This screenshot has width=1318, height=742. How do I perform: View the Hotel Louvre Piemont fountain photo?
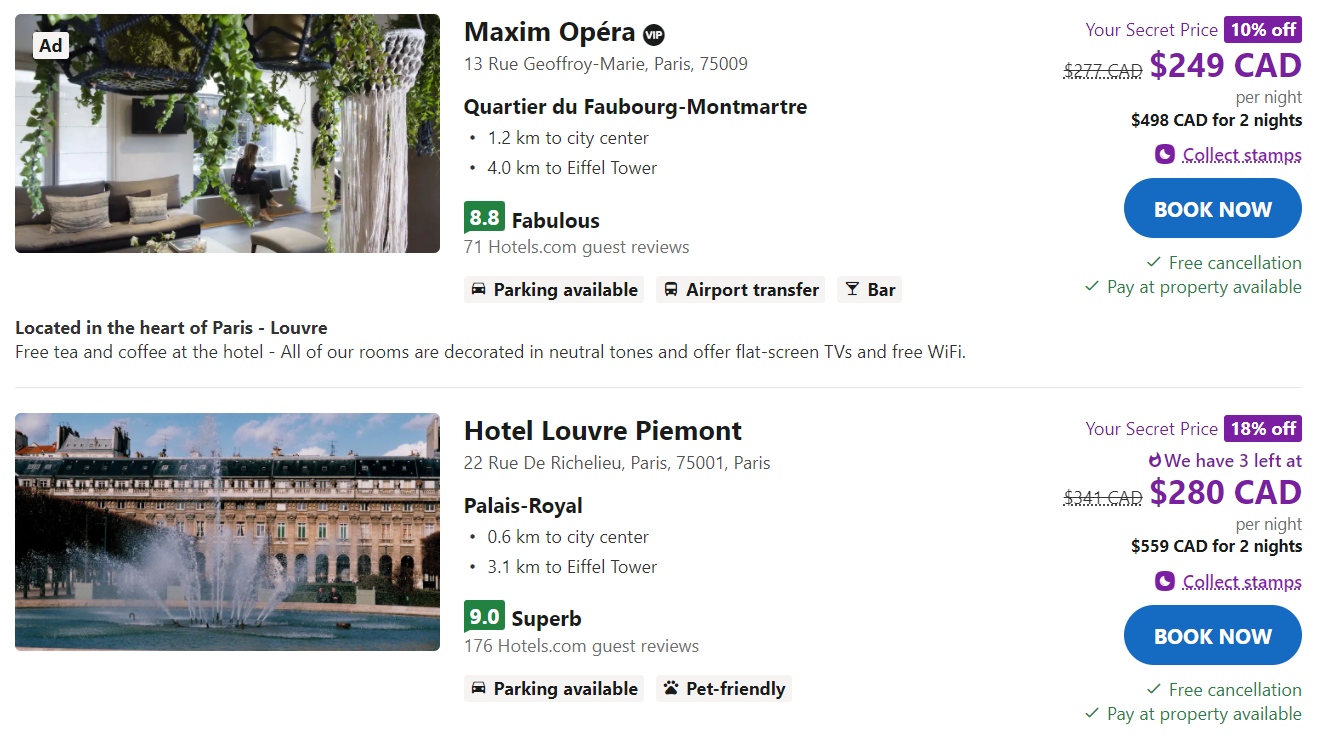pos(227,532)
